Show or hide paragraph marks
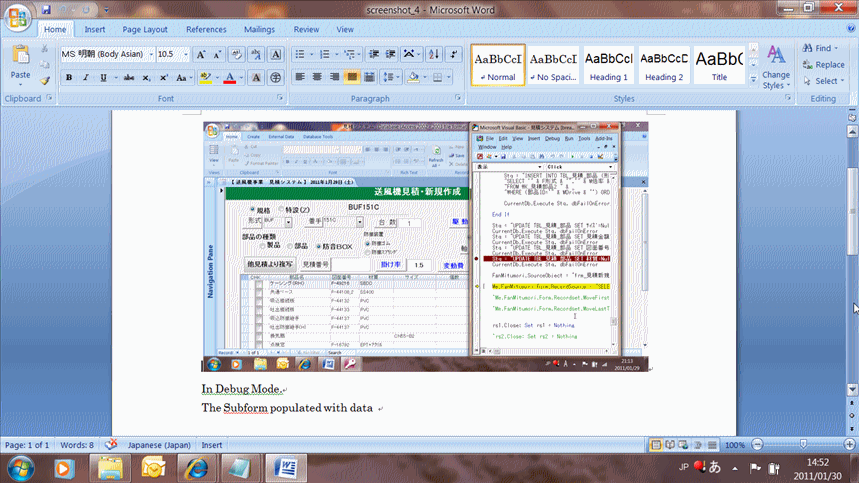 point(454,54)
